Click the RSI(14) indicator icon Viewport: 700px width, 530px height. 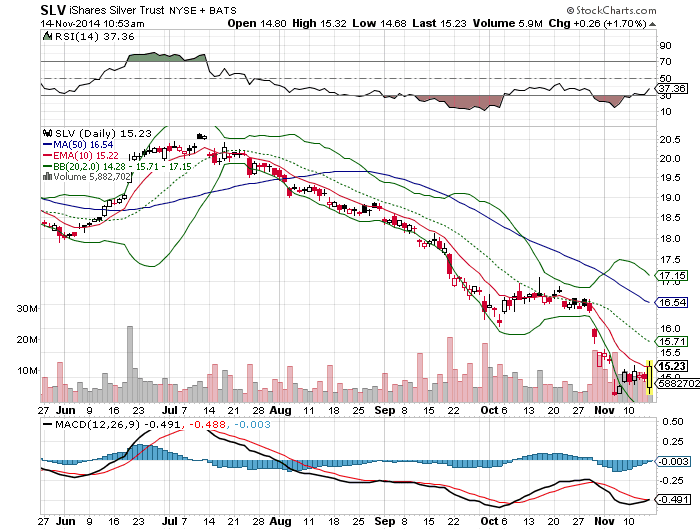(x=47, y=36)
